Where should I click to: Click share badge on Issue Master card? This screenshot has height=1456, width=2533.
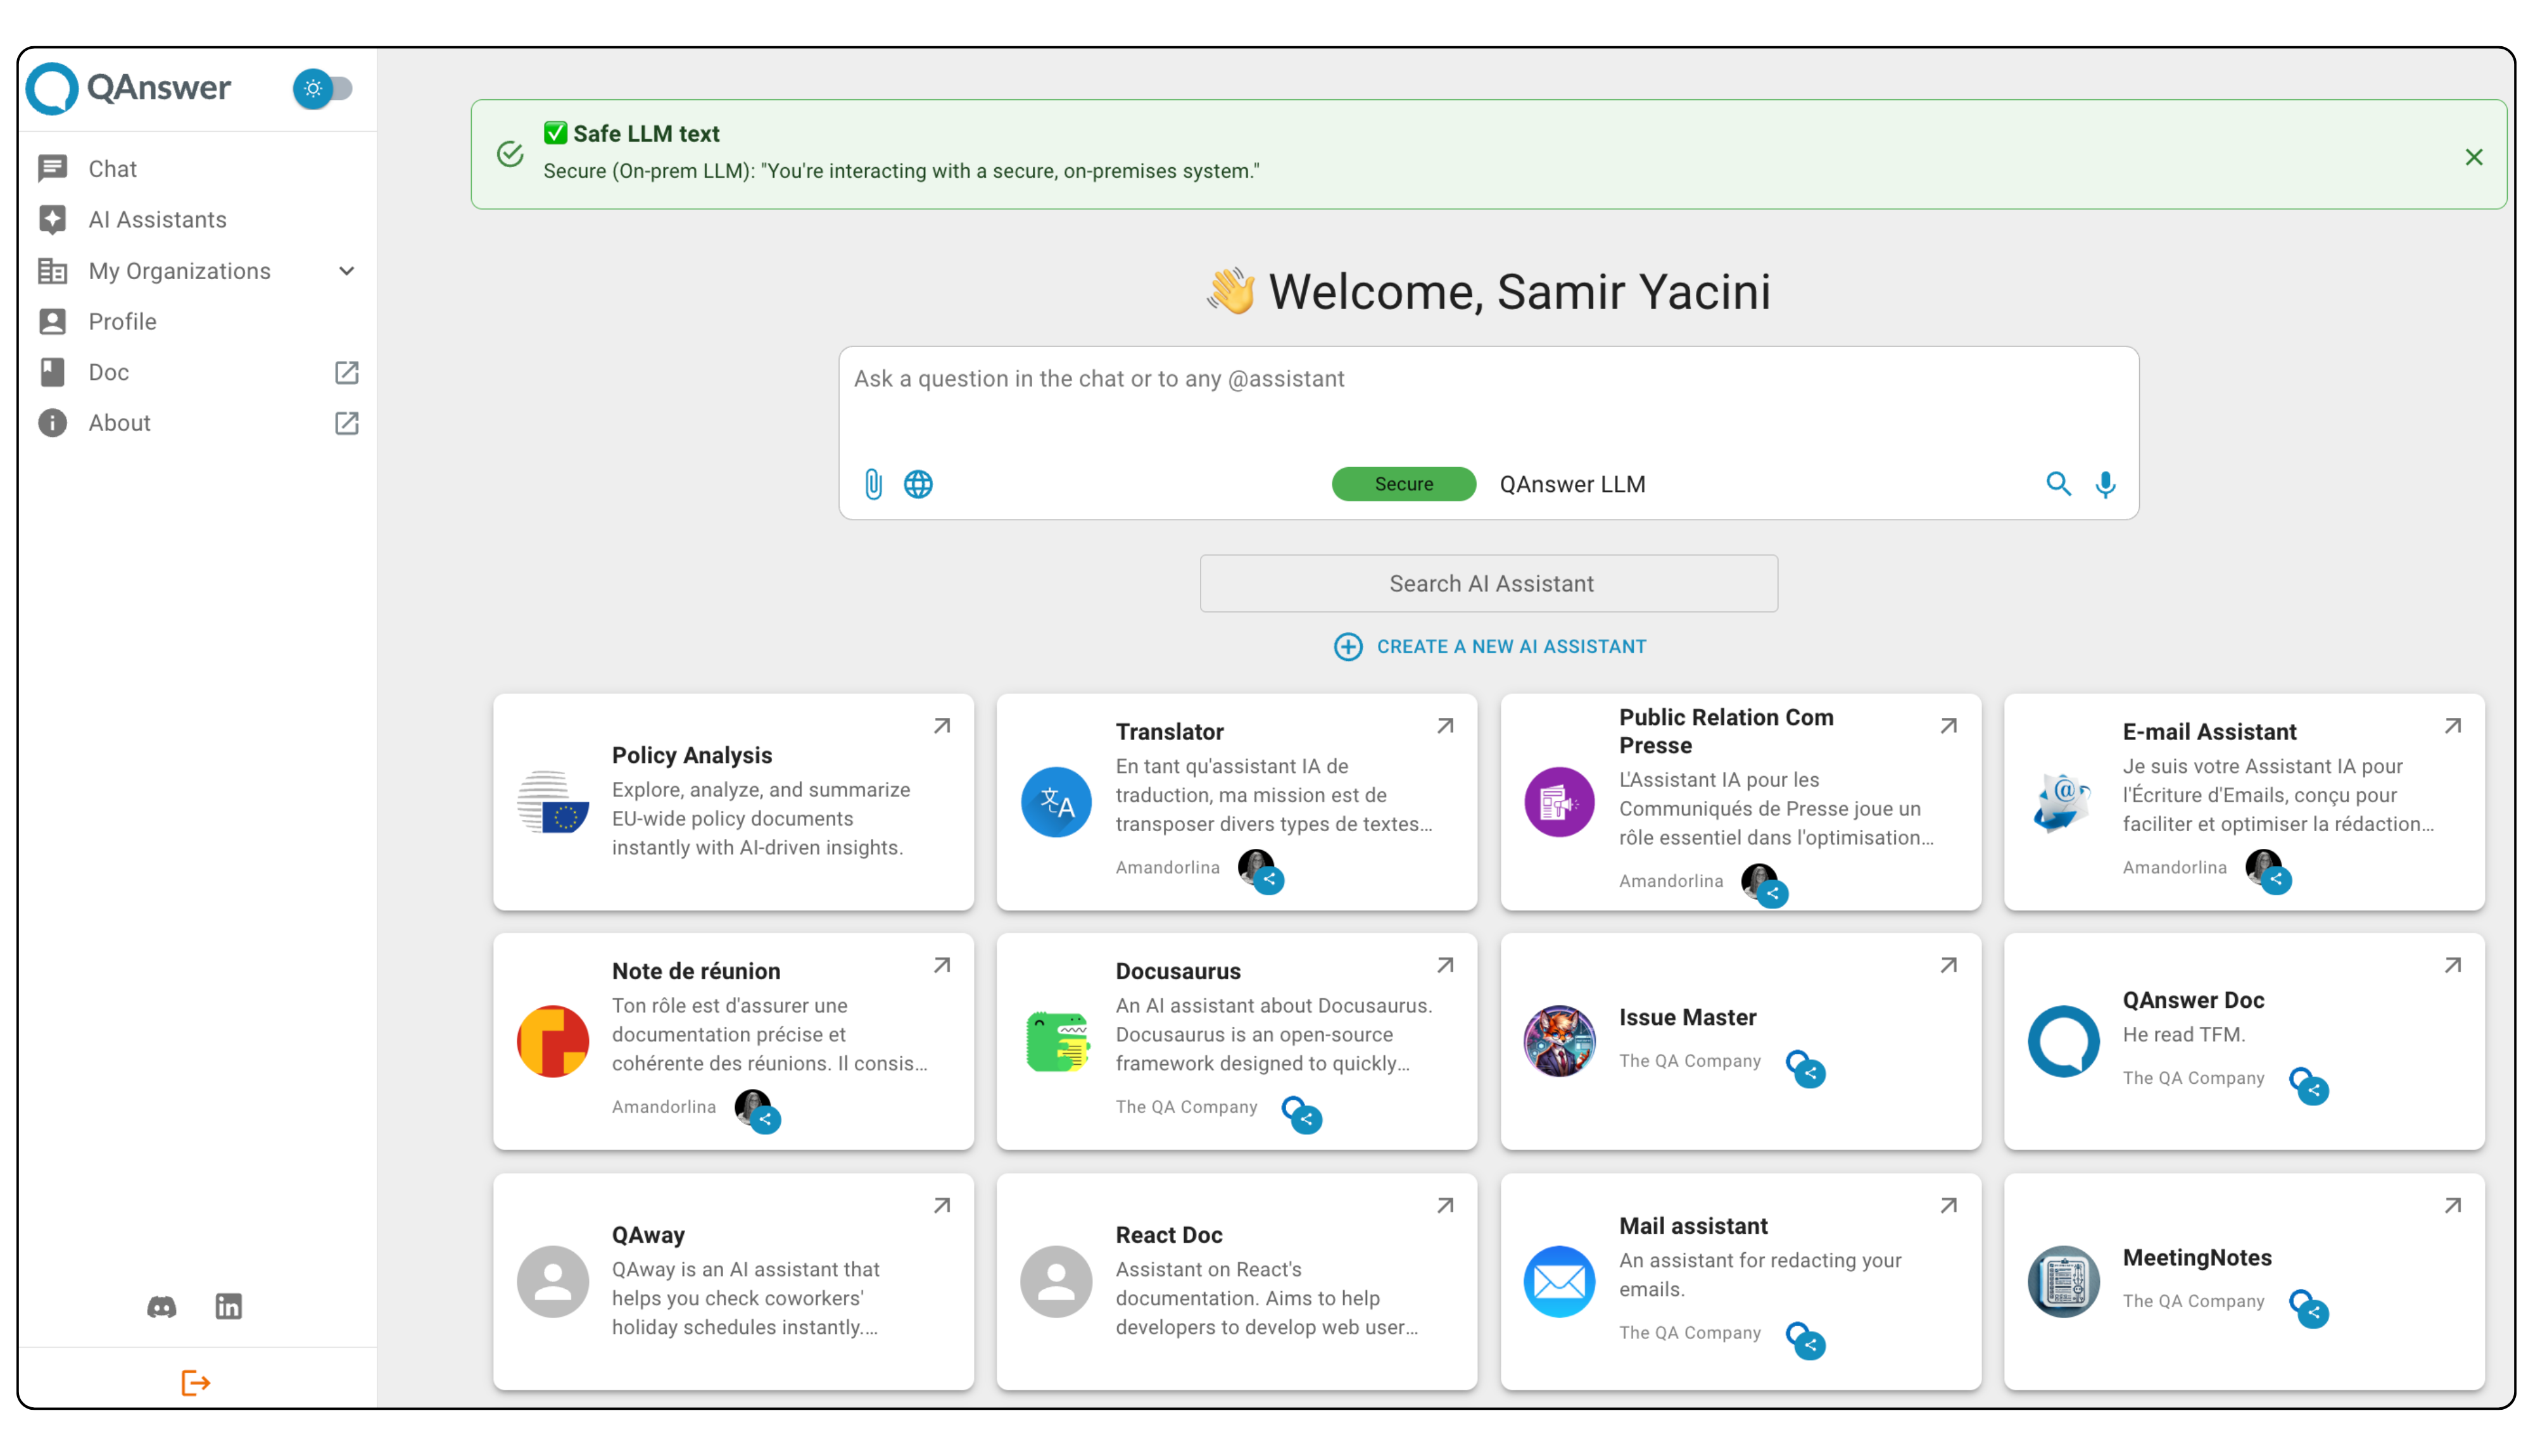(1811, 1073)
